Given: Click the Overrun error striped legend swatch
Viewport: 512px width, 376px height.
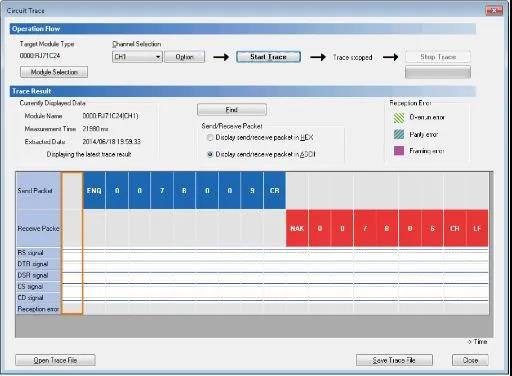Looking at the screenshot, I should coord(399,117).
